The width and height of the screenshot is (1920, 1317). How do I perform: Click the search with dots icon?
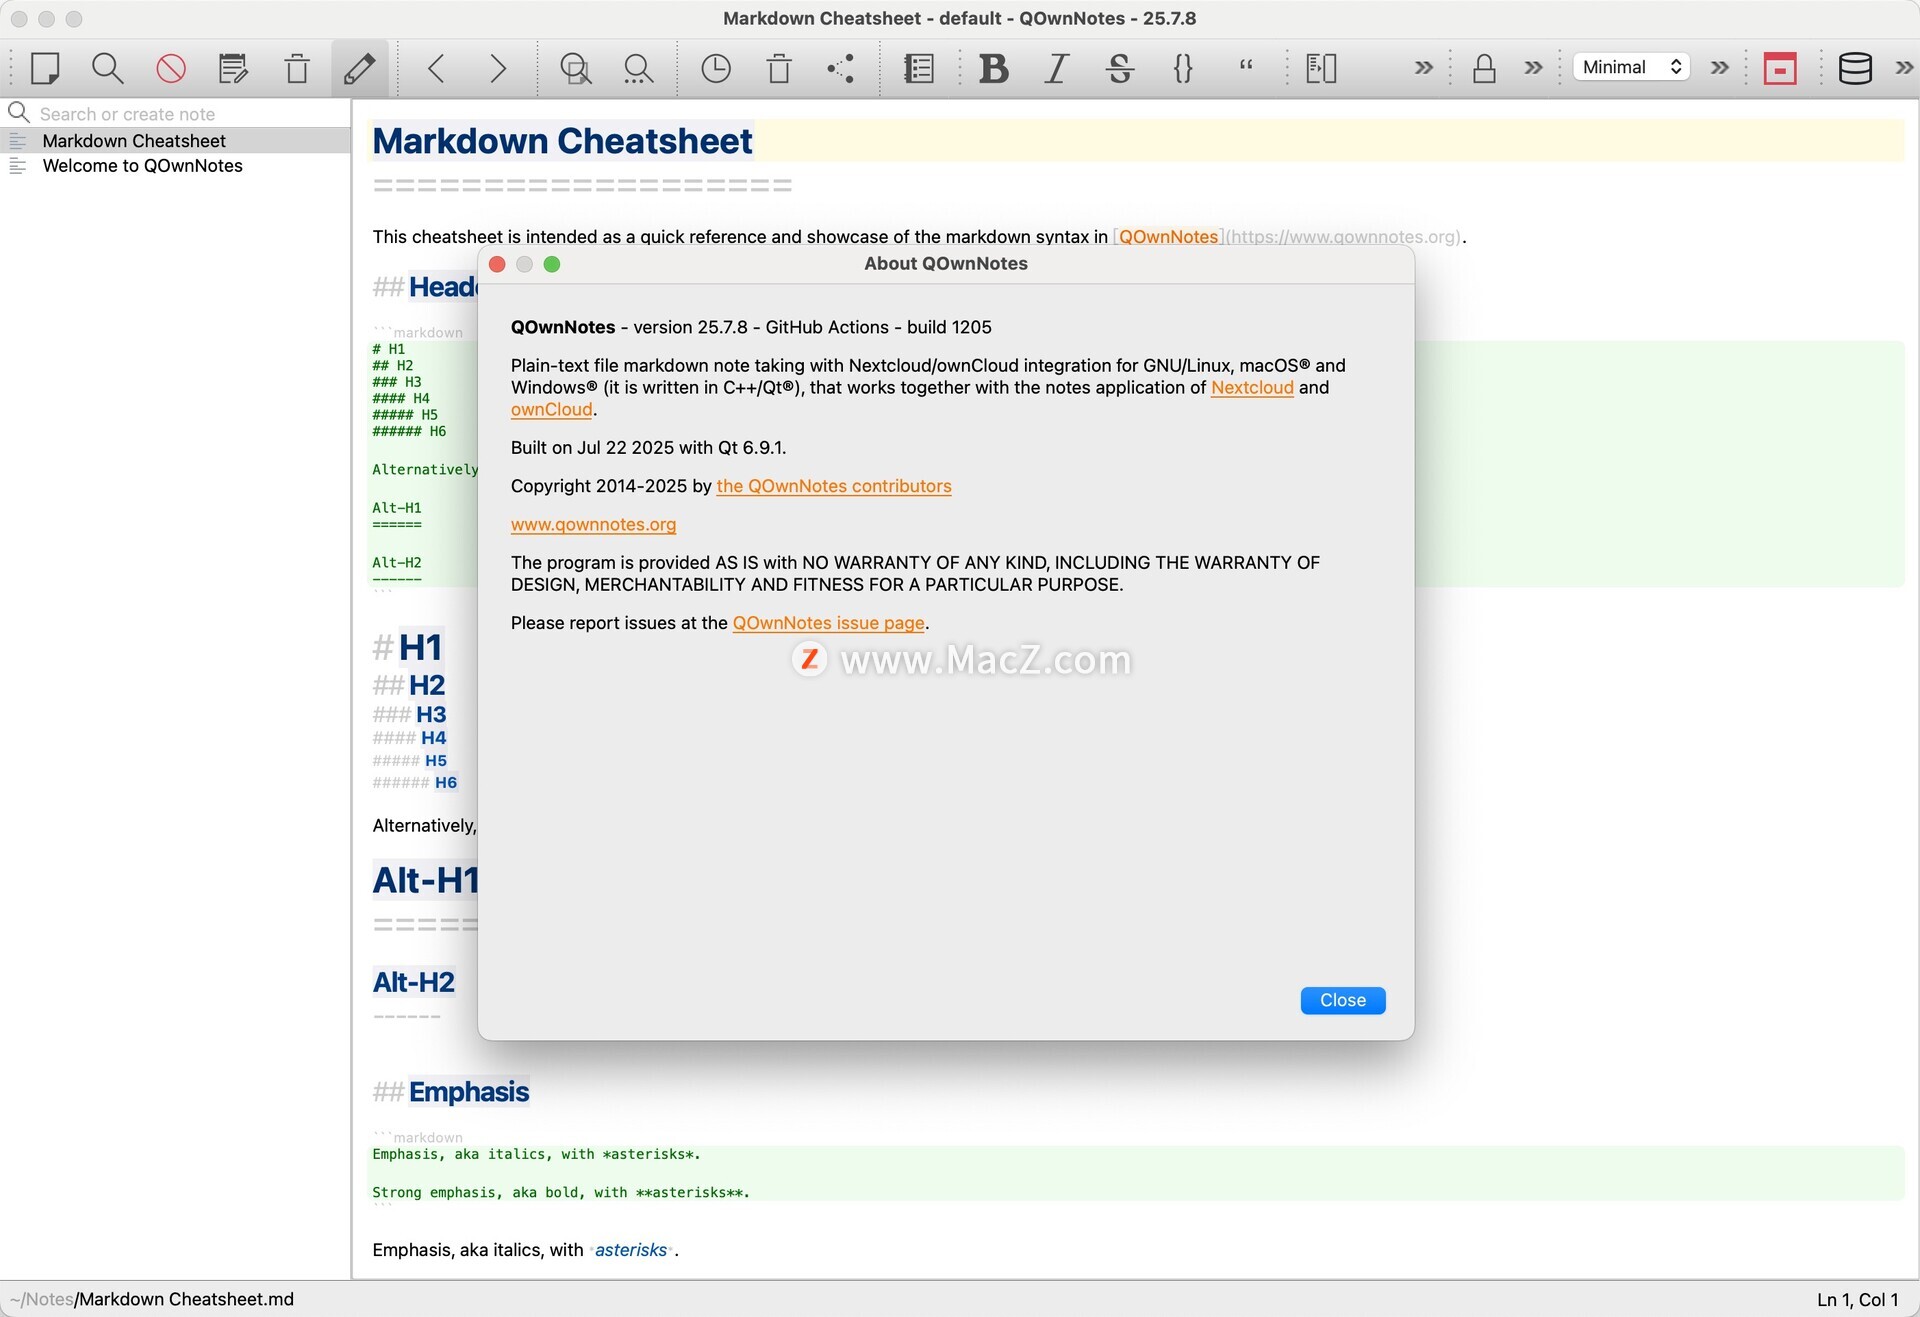coord(638,68)
